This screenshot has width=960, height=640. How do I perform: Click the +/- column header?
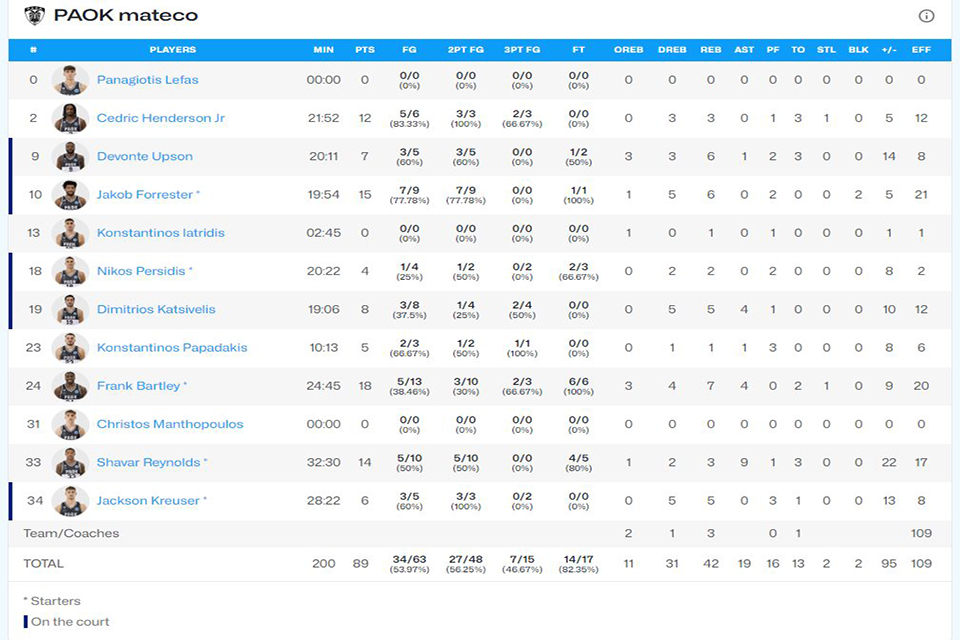(x=889, y=50)
